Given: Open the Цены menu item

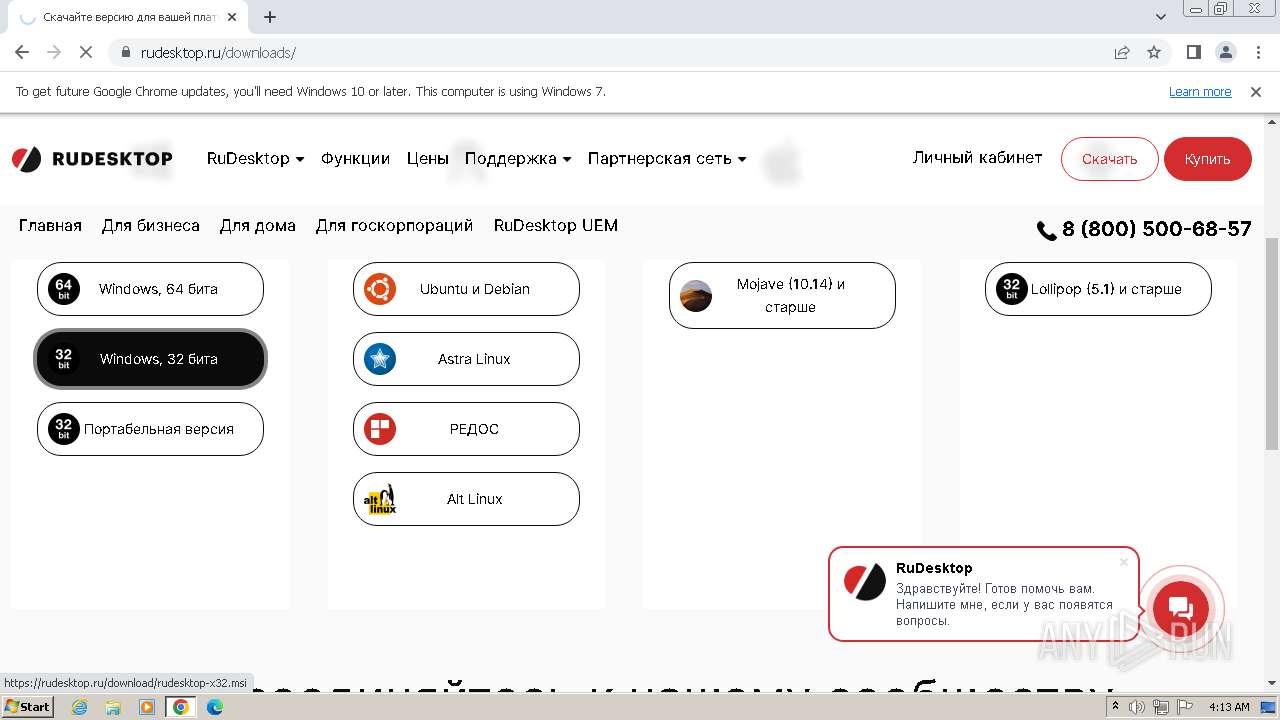Looking at the screenshot, I should click(427, 158).
